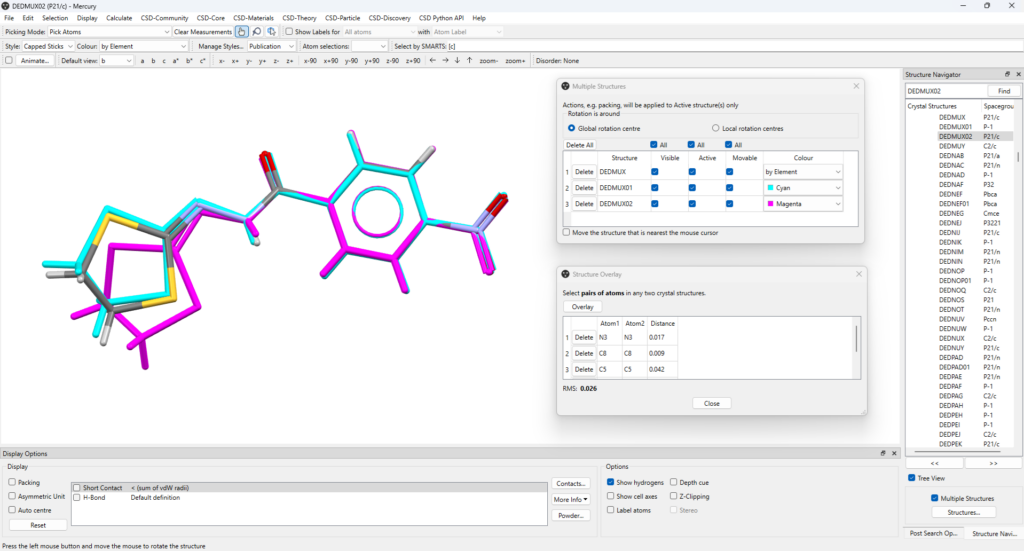Close the Multiple Structures dialog
Viewport: 1024px width, 551px height.
click(x=856, y=86)
